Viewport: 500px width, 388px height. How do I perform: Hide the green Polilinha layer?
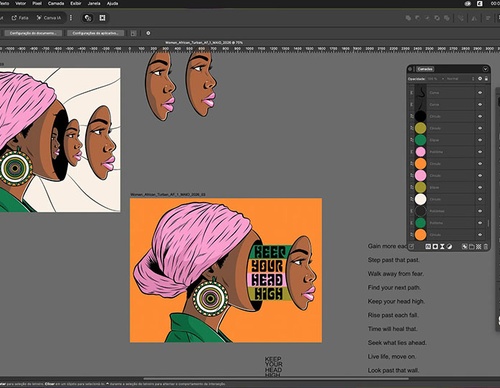[x=480, y=223]
